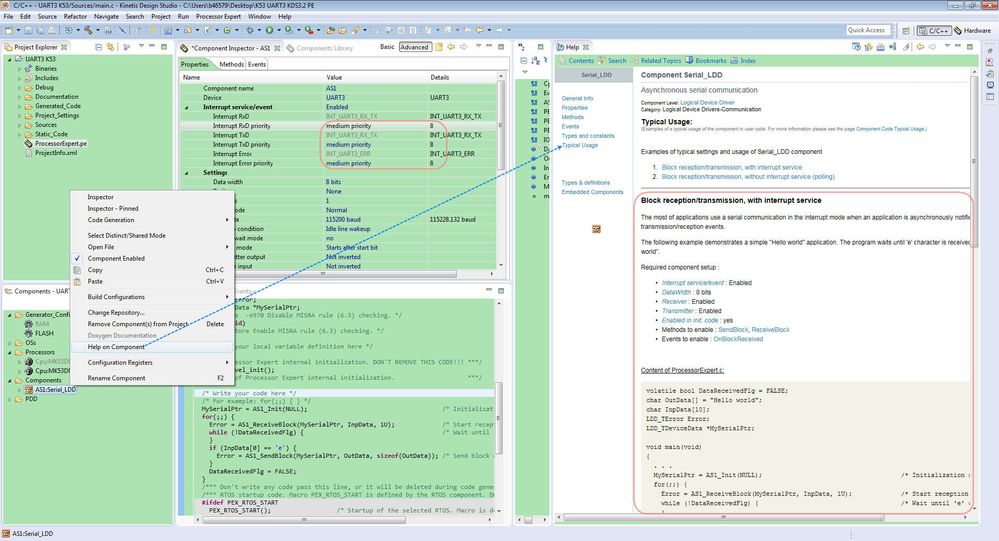Image resolution: width=999 pixels, height=541 pixels.
Task: Open the Code Generation submenu
Action: coord(152,220)
